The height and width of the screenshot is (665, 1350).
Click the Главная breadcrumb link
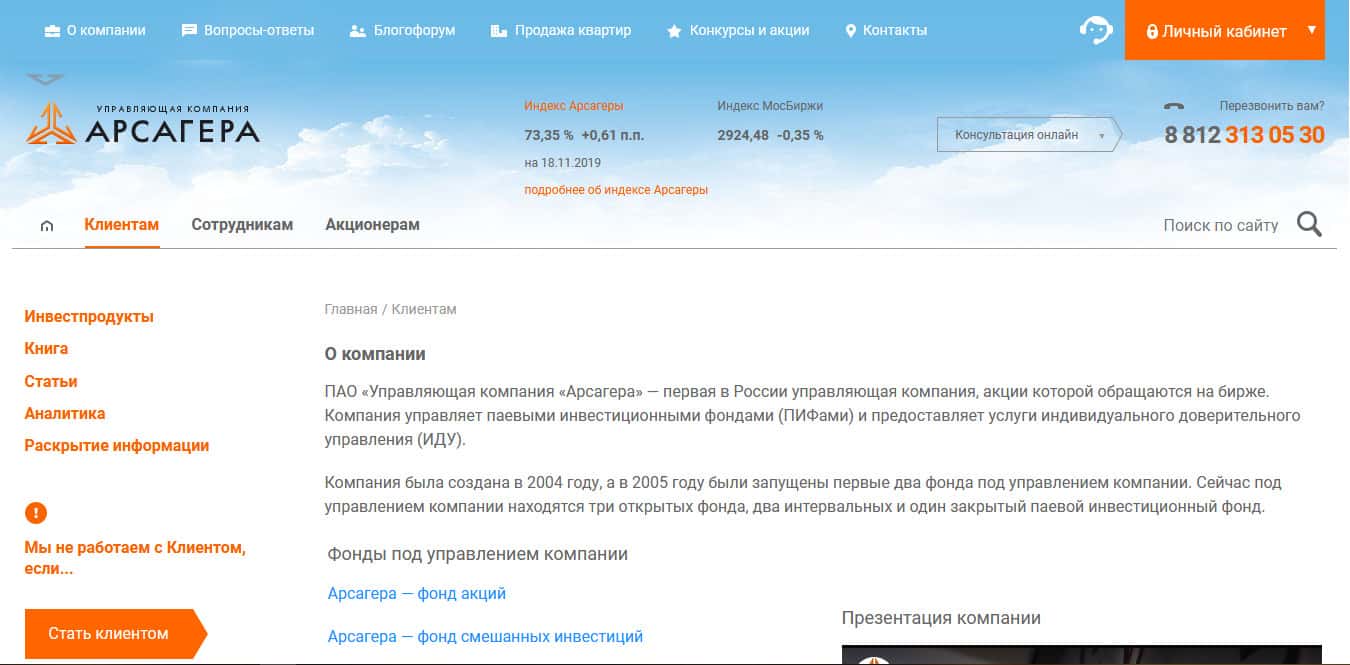click(x=351, y=310)
